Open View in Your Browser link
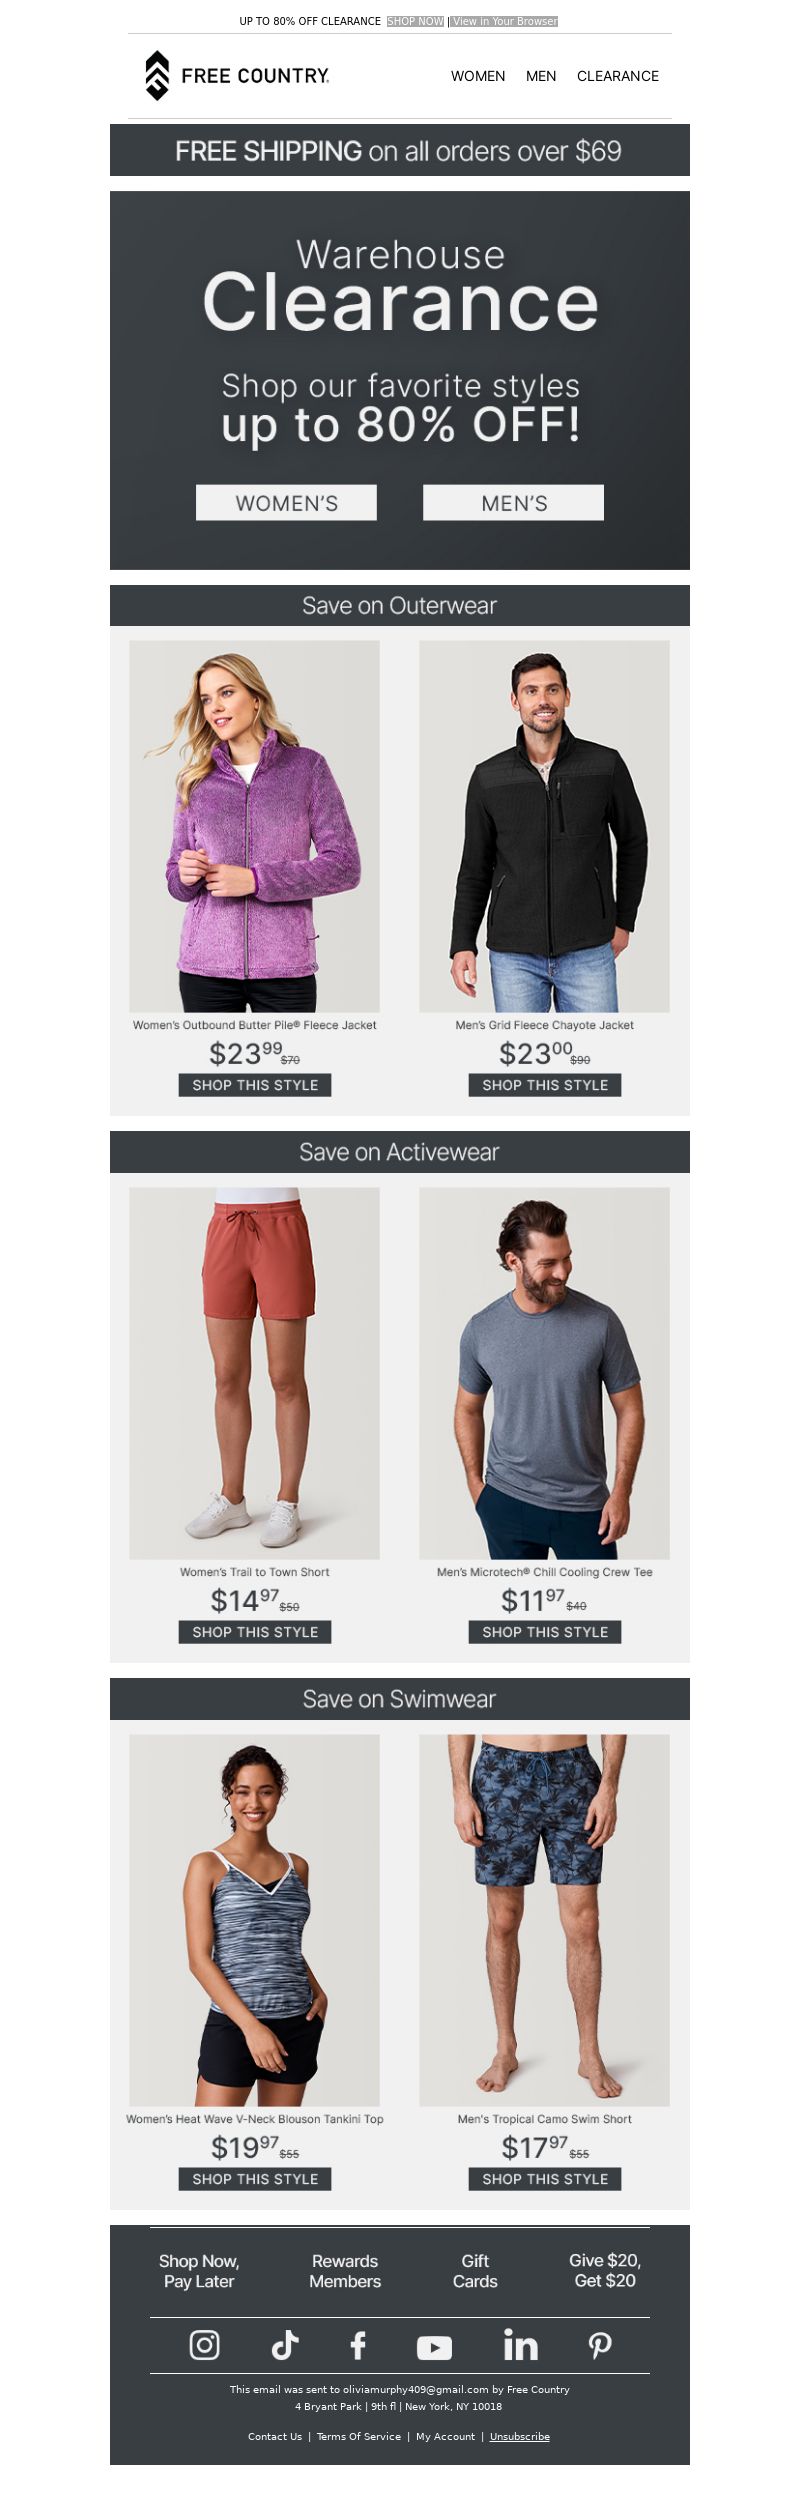800x2514 pixels. pos(505,21)
